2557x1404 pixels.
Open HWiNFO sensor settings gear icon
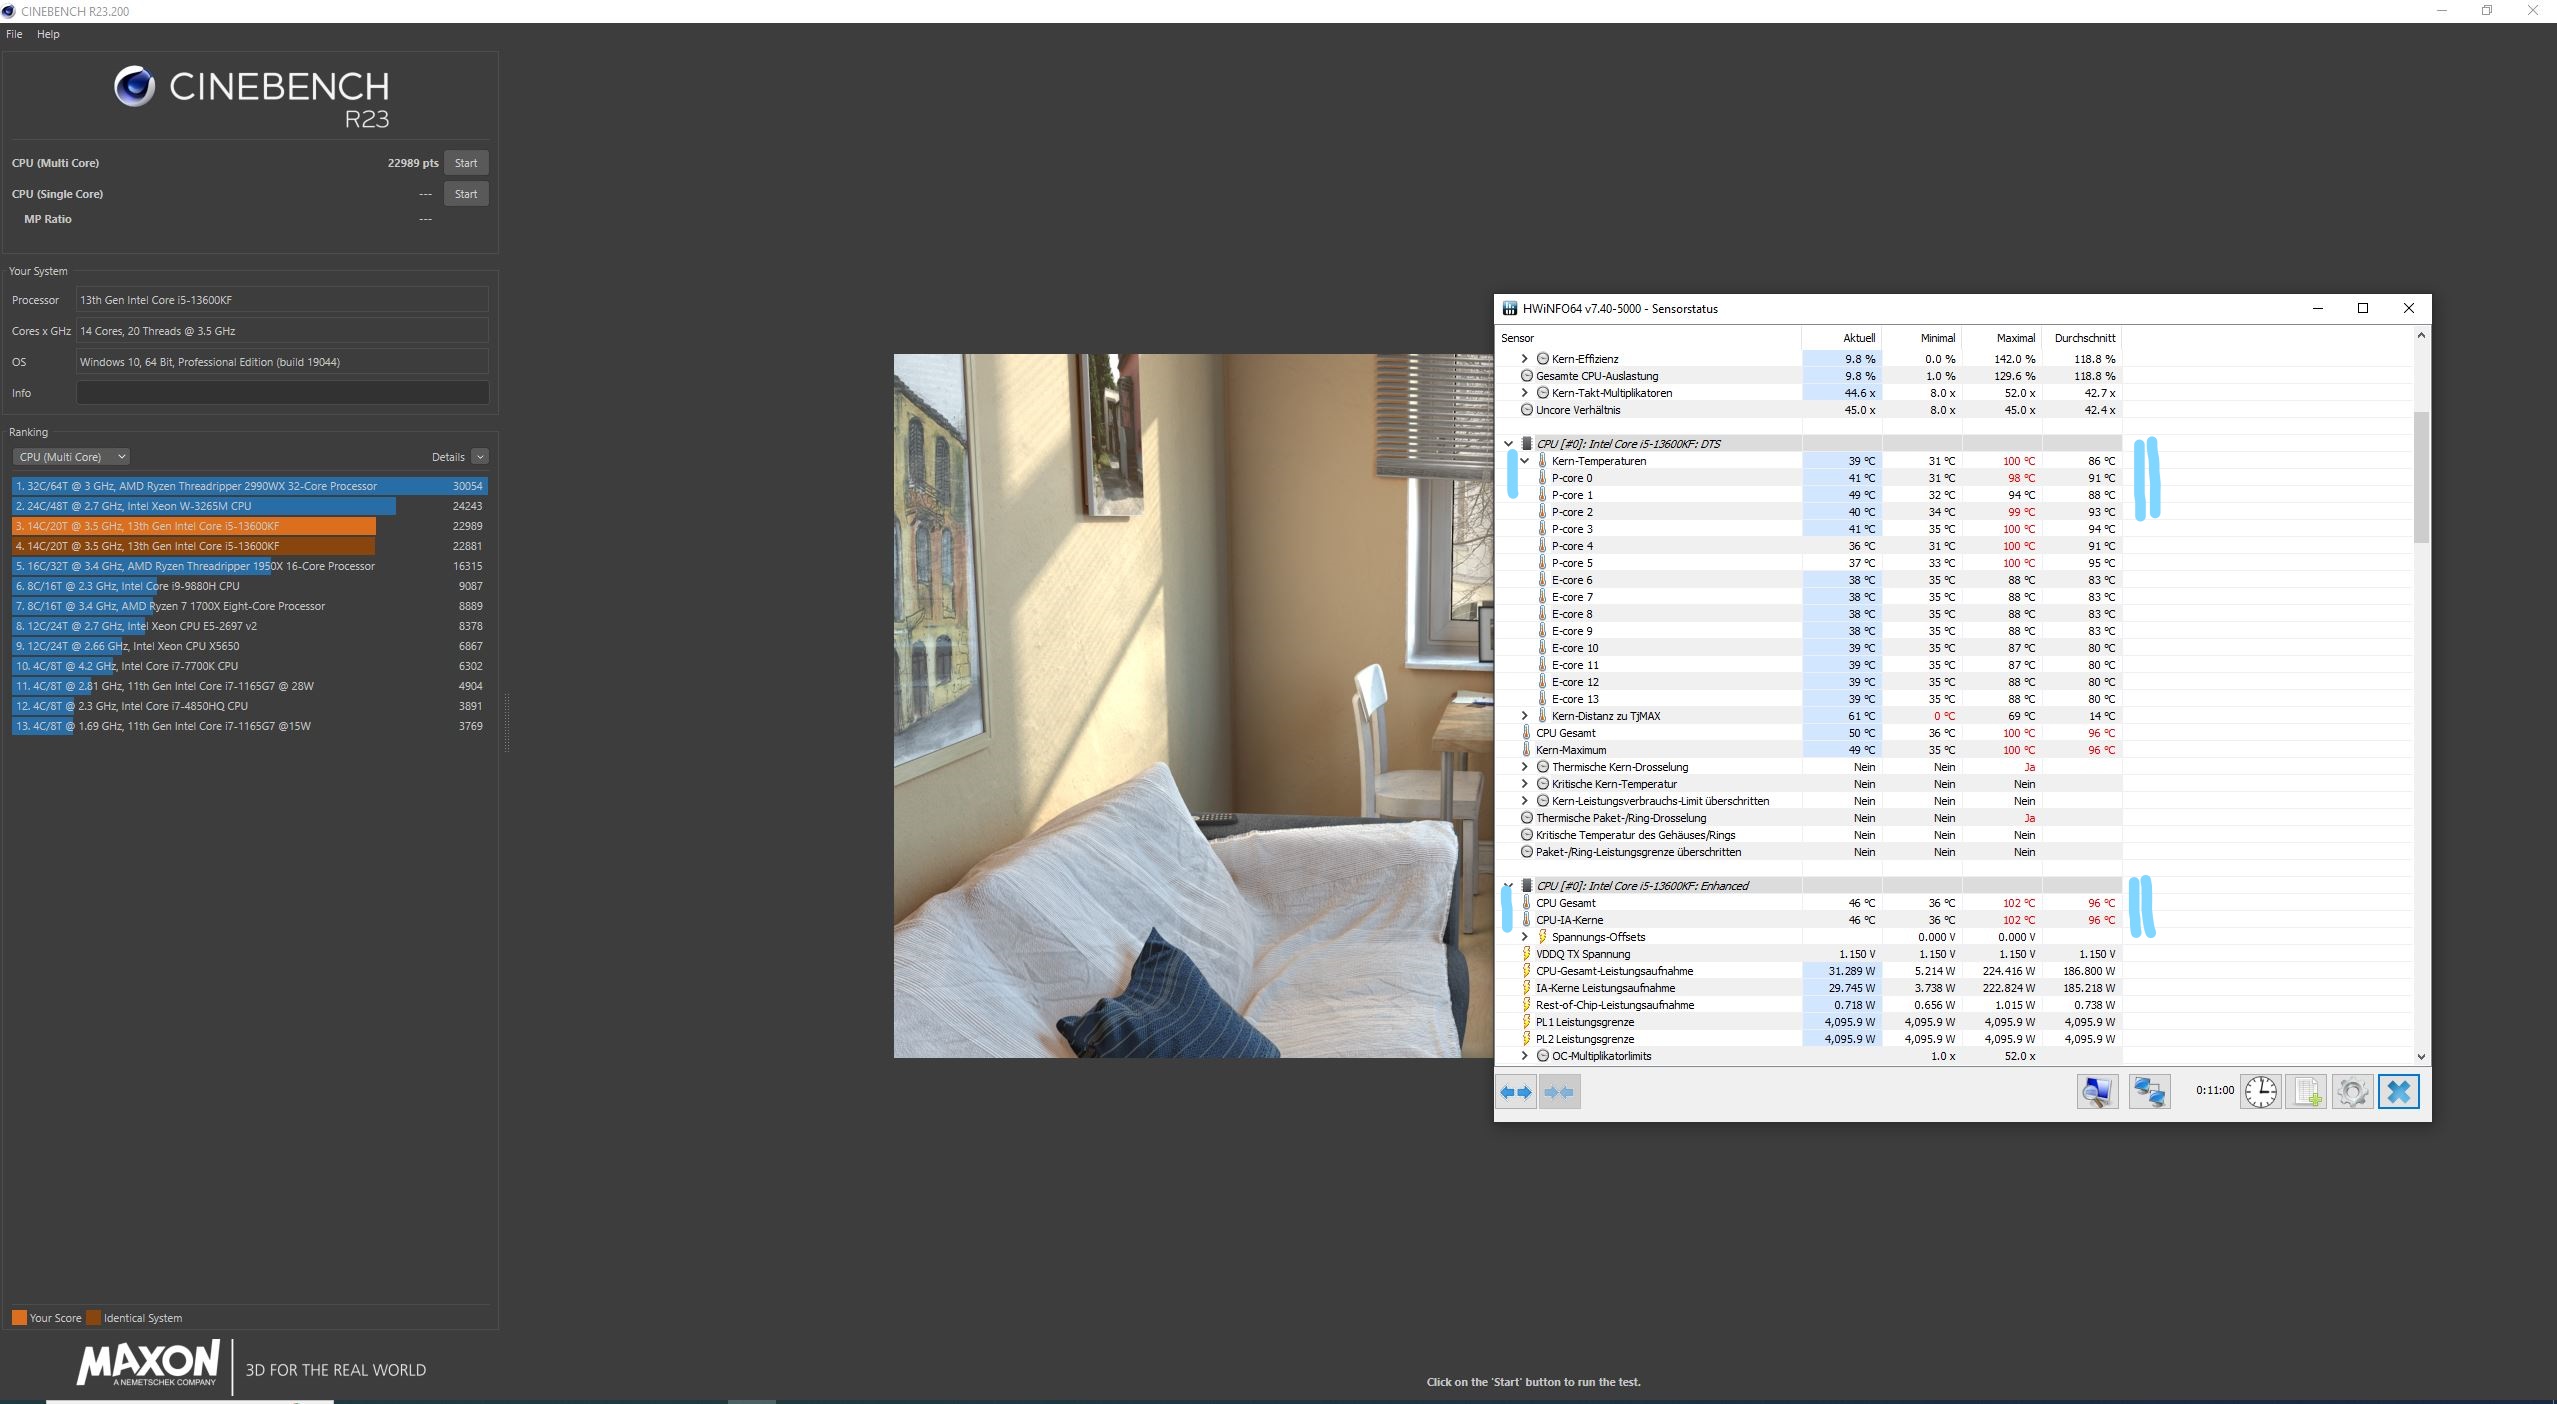tap(2352, 1092)
